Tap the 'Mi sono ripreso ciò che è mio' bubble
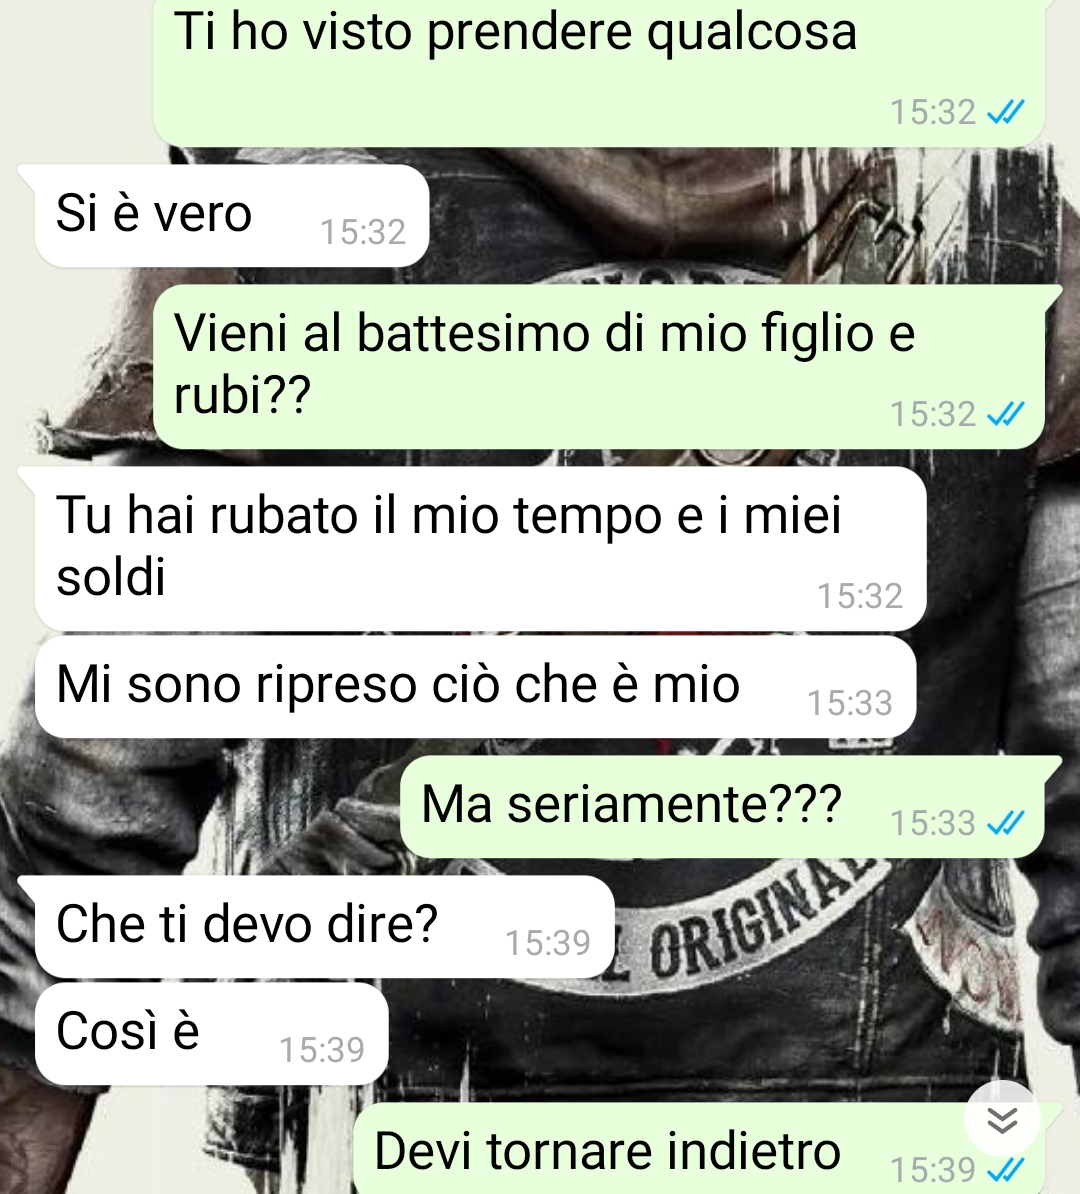Image resolution: width=1080 pixels, height=1194 pixels. tap(474, 687)
